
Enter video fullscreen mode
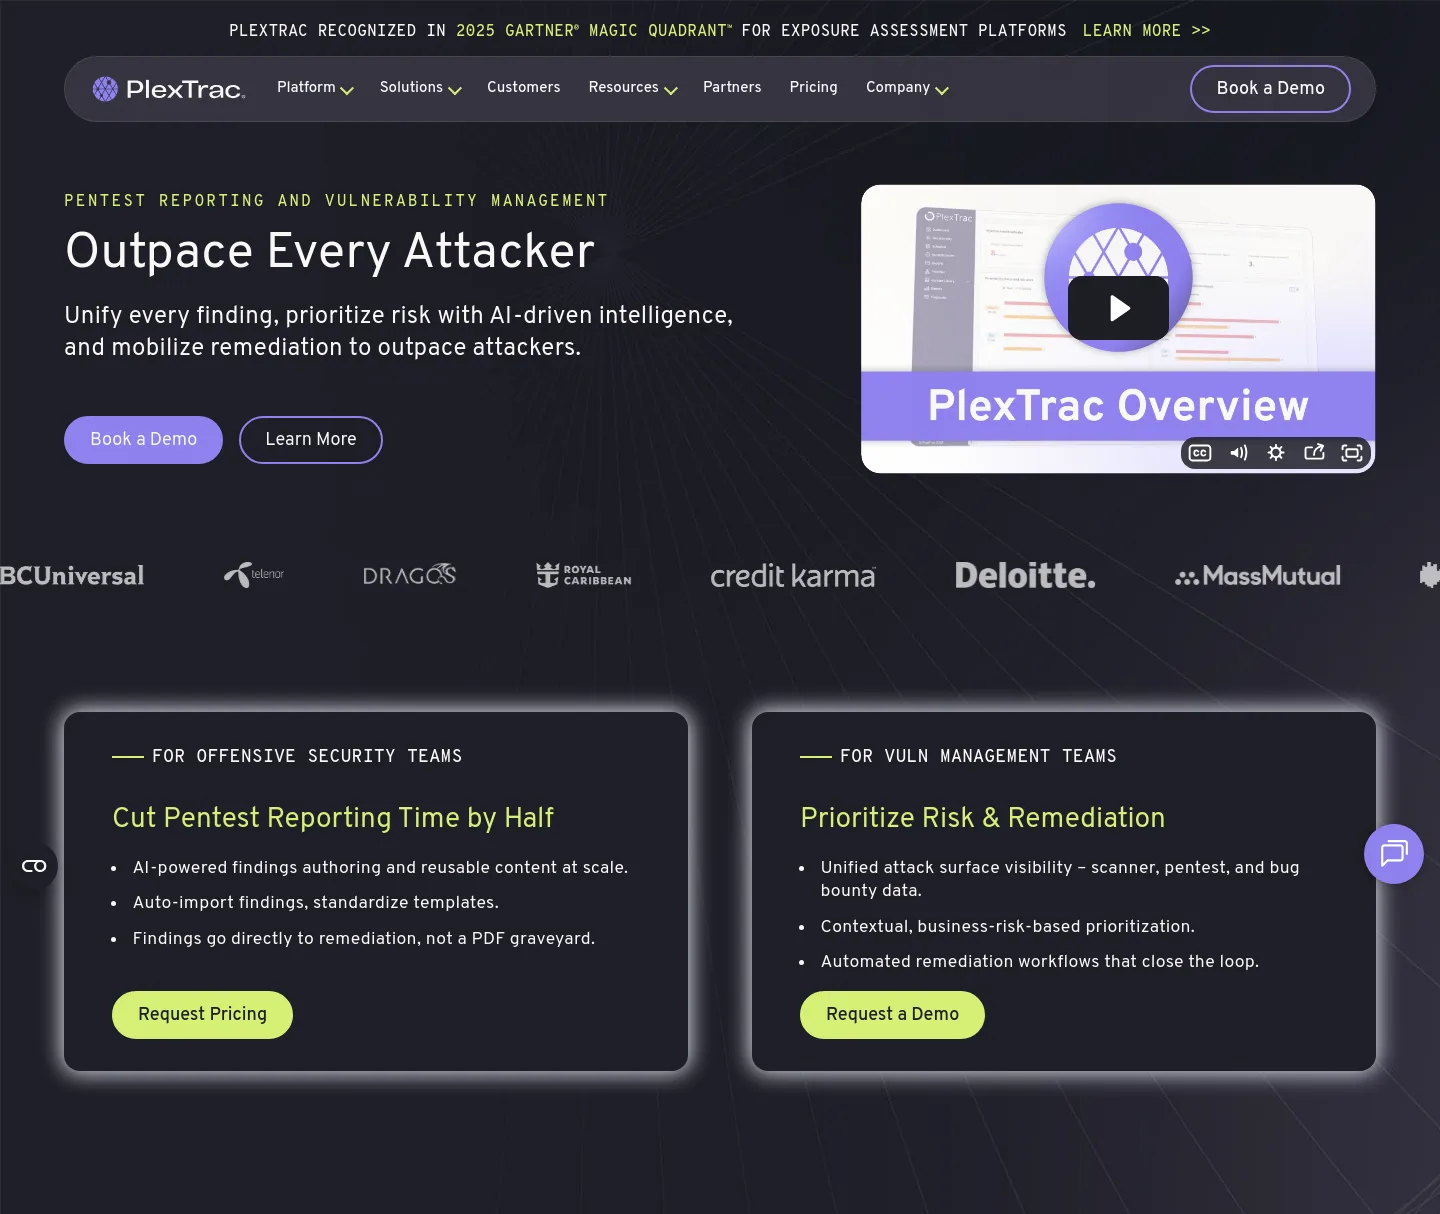point(1352,453)
